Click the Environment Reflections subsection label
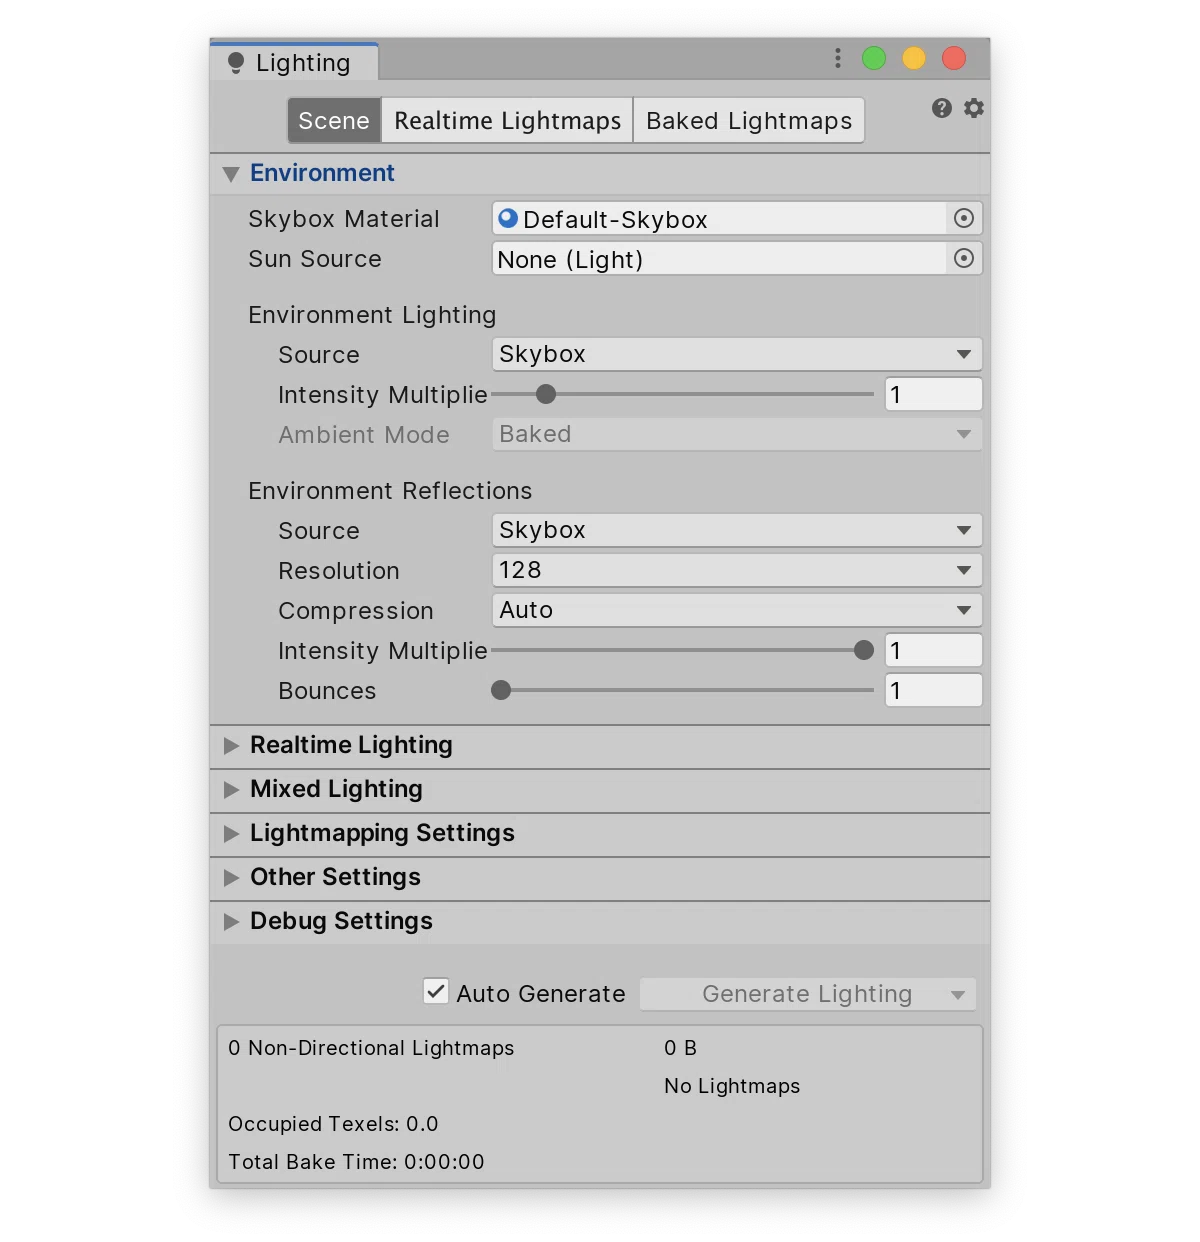 [x=390, y=491]
